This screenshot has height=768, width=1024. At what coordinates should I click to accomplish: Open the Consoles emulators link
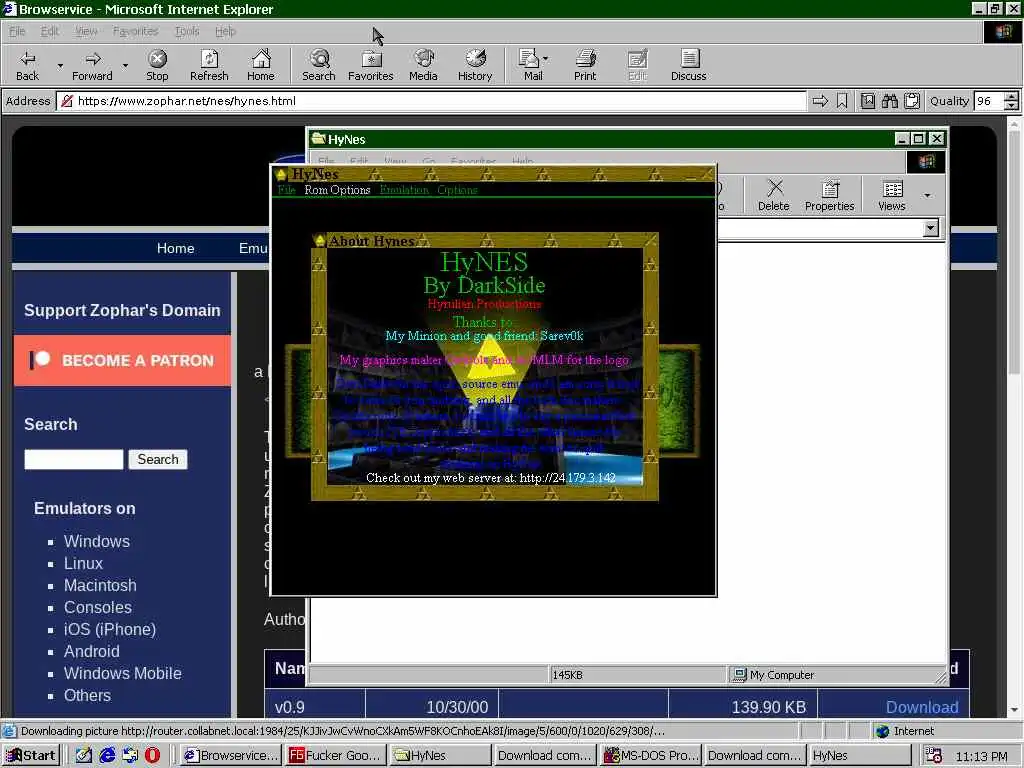tap(97, 607)
